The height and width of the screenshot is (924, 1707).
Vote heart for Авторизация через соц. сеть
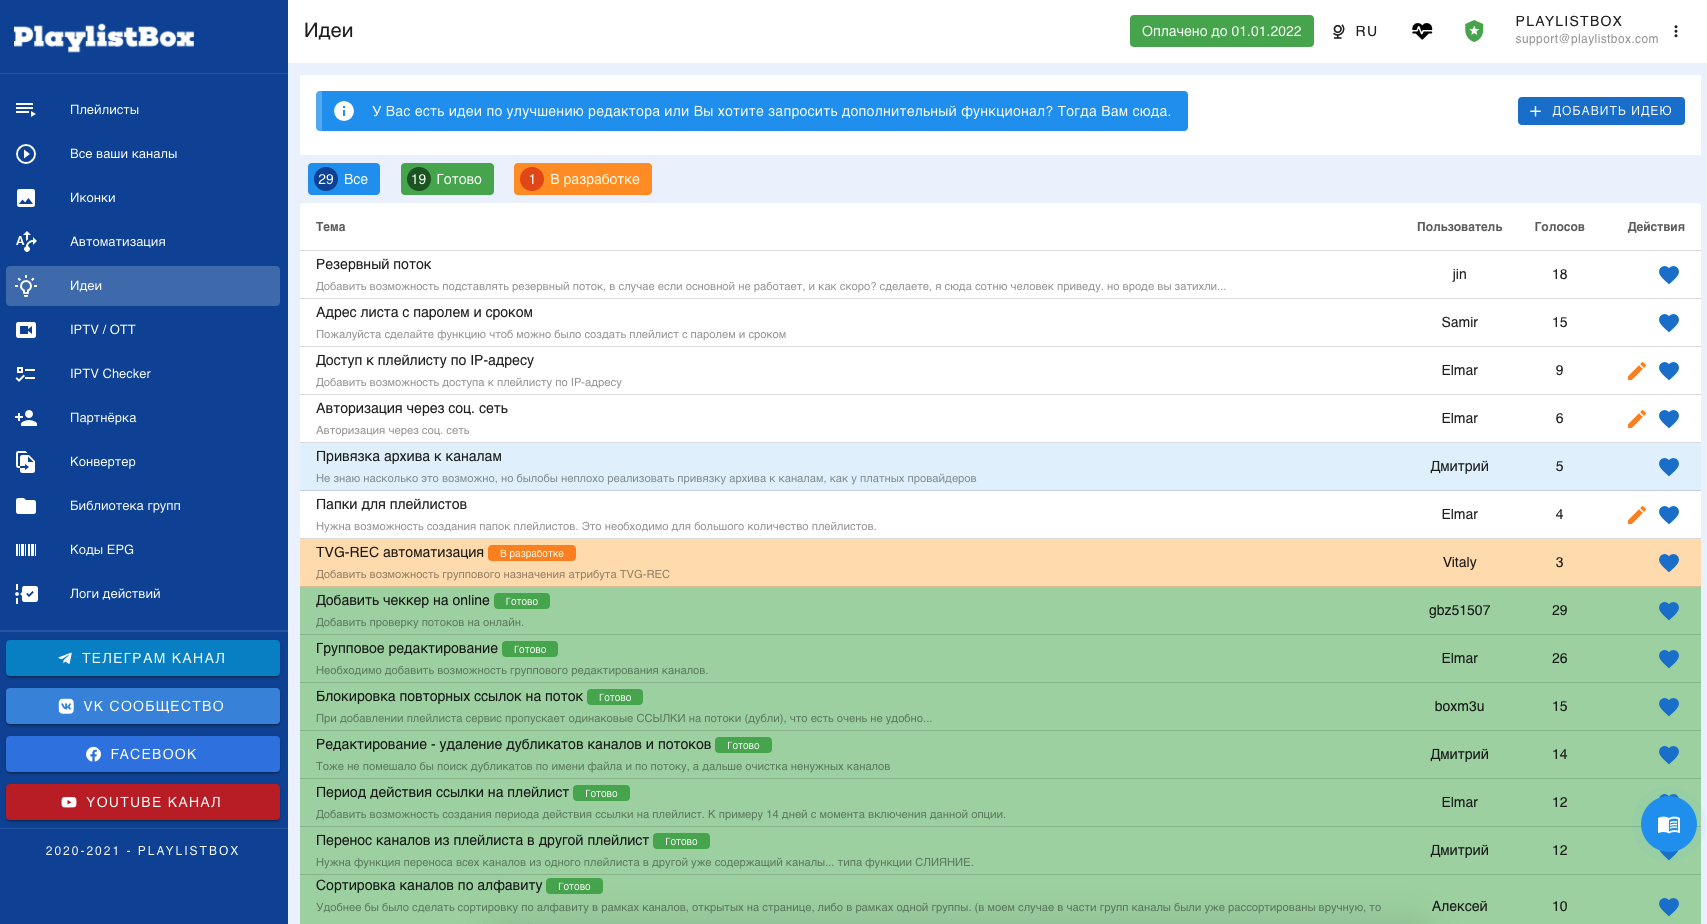(1669, 419)
